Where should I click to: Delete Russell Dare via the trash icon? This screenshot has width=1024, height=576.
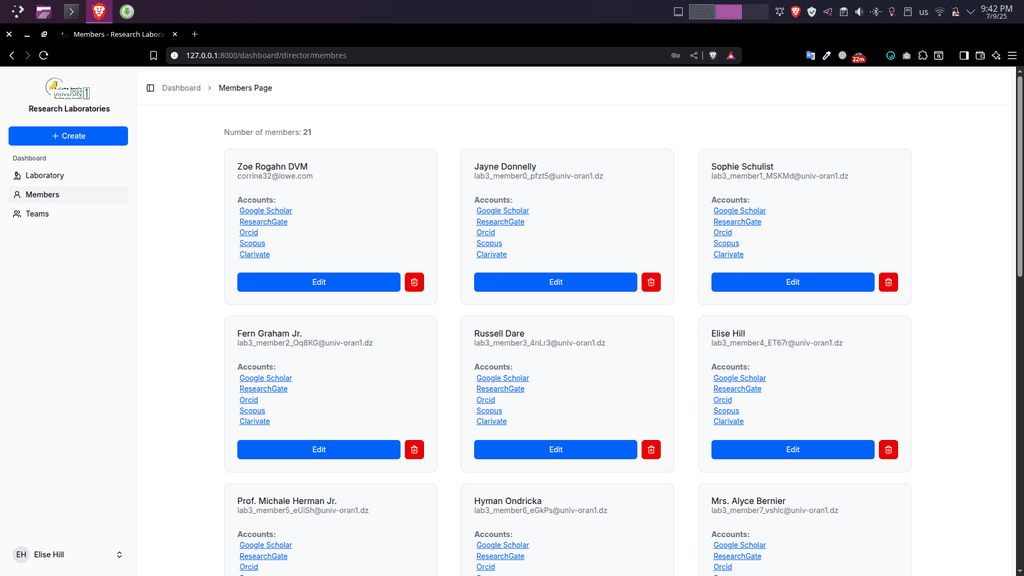coord(651,450)
